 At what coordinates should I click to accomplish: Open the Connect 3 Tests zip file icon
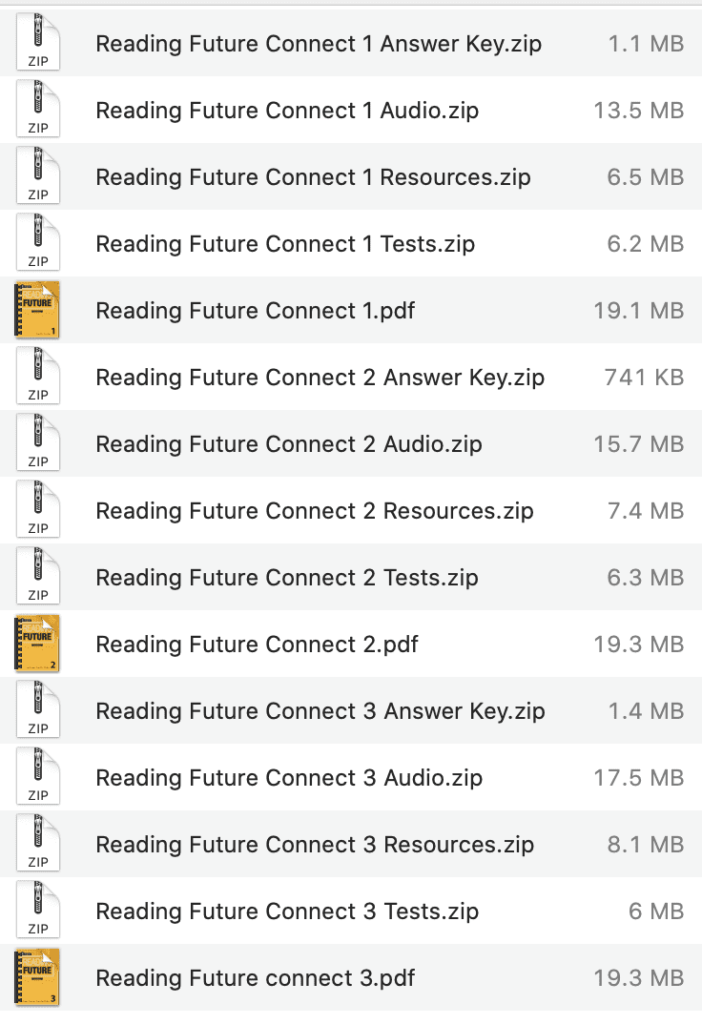click(x=37, y=911)
